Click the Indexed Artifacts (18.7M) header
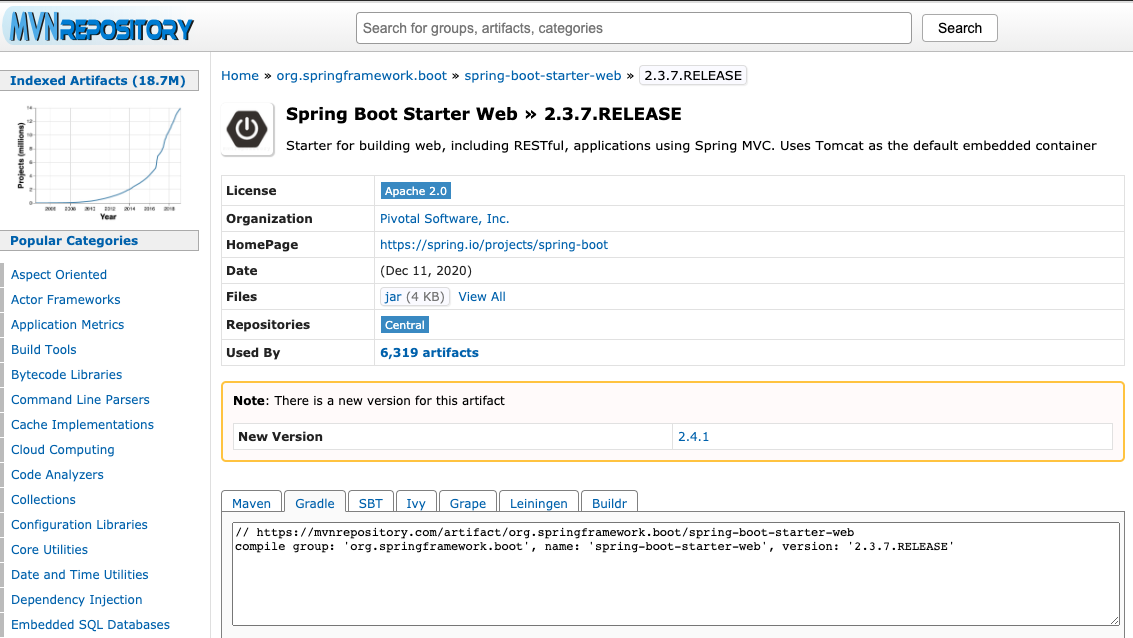The width and height of the screenshot is (1133, 638). (98, 81)
